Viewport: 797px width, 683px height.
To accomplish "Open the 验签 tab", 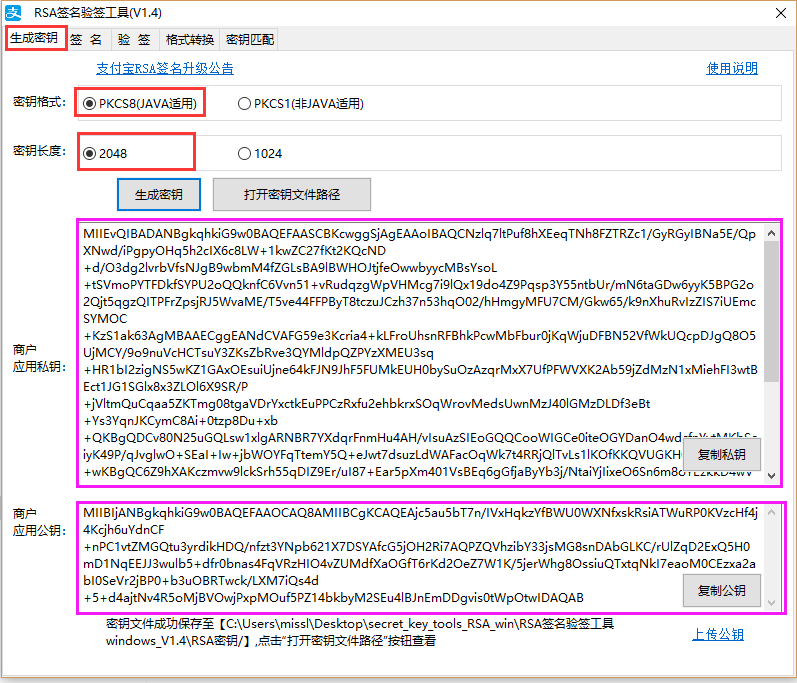I will click(133, 40).
